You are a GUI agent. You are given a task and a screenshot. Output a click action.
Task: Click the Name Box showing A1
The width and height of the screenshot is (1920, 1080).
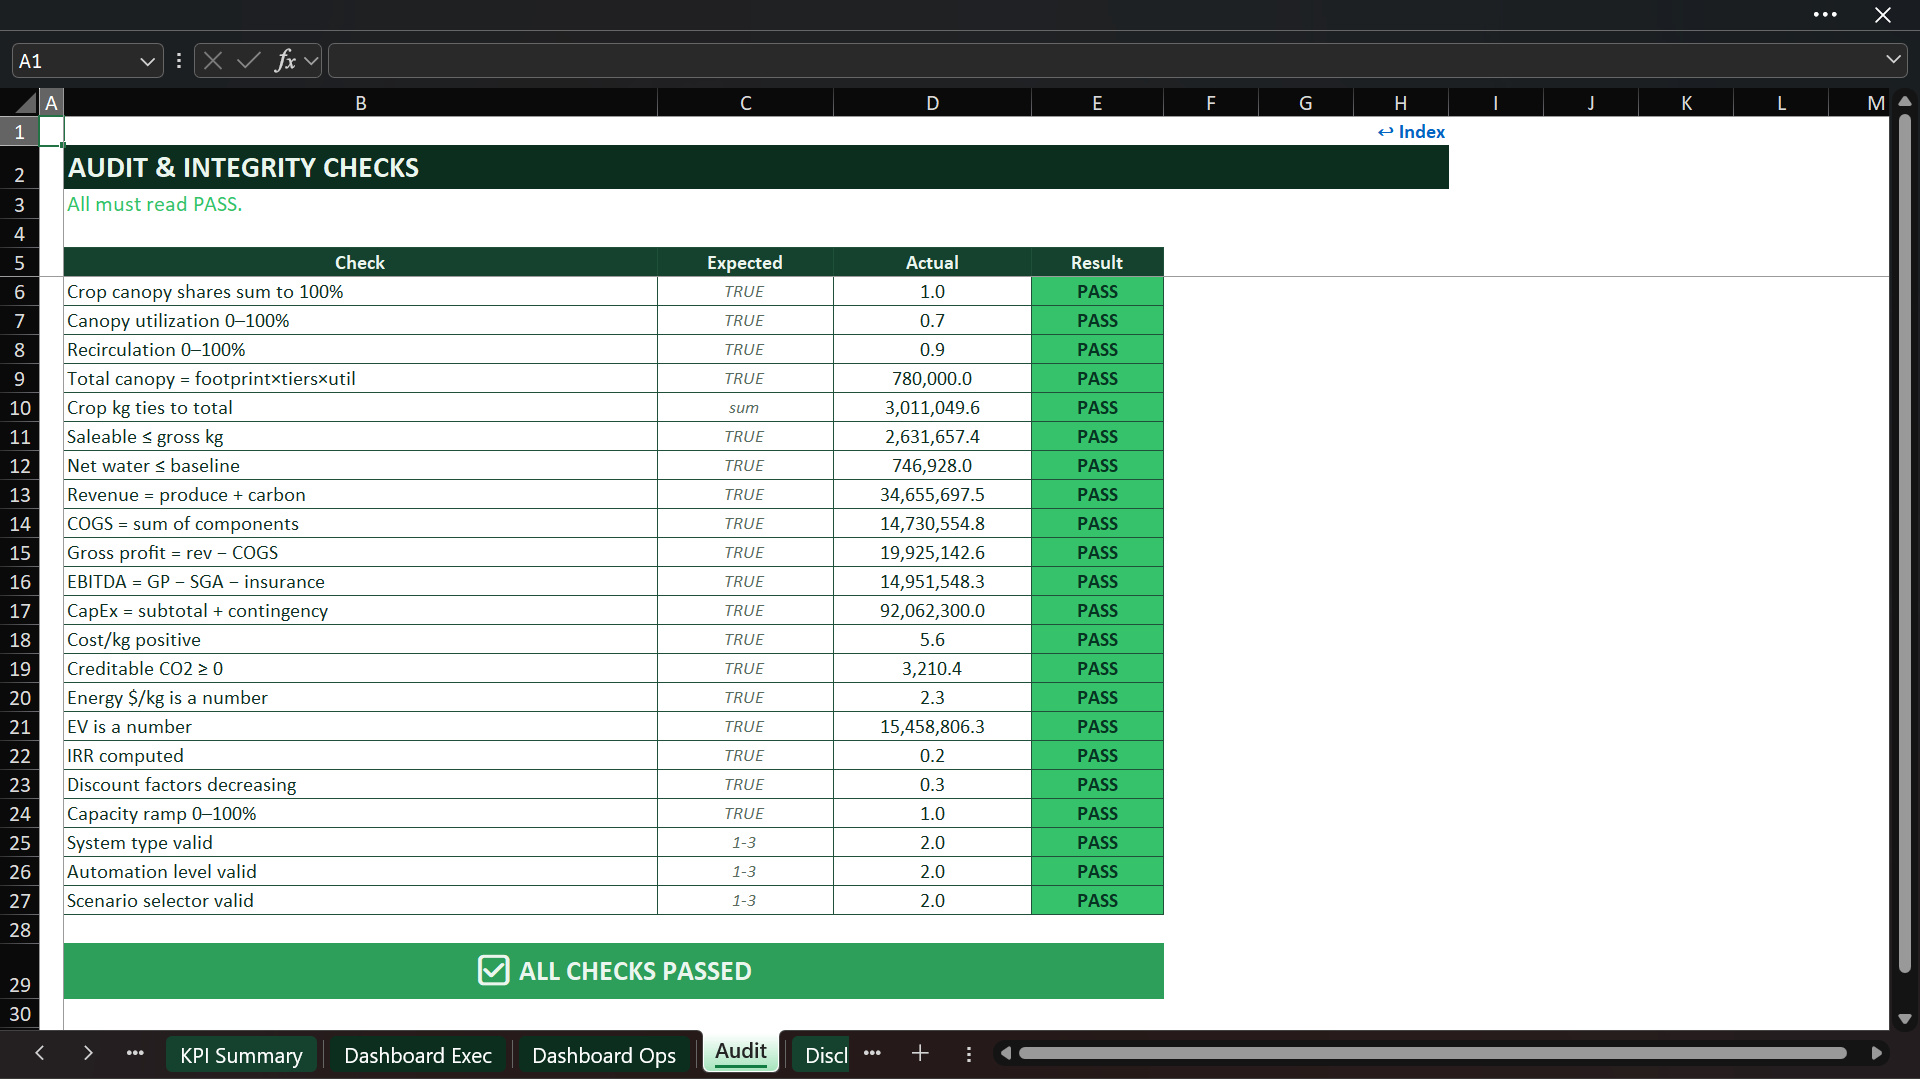[x=75, y=61]
